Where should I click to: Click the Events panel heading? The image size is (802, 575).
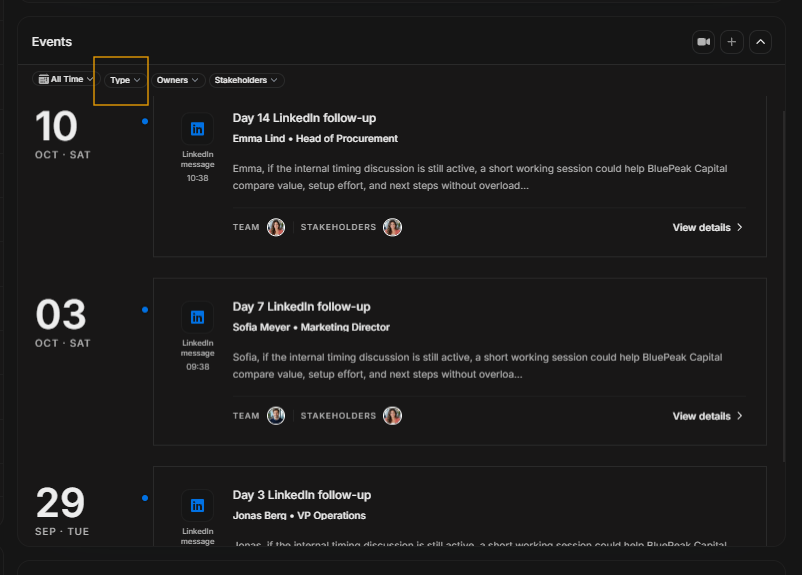(x=52, y=42)
